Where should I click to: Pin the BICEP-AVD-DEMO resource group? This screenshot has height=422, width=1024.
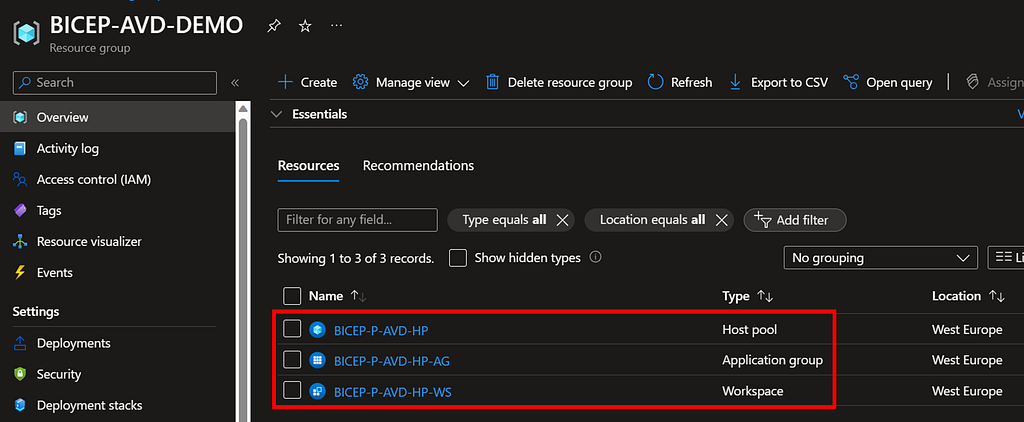274,26
